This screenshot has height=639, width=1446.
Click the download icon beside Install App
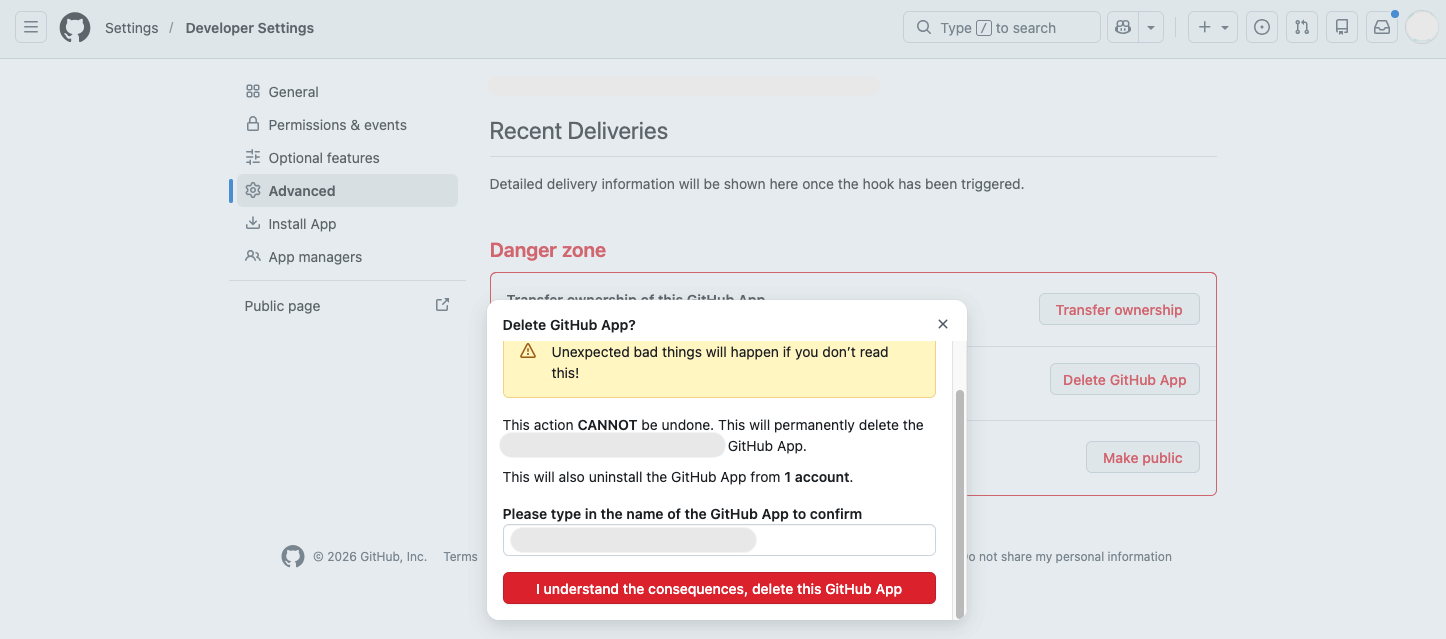point(253,223)
